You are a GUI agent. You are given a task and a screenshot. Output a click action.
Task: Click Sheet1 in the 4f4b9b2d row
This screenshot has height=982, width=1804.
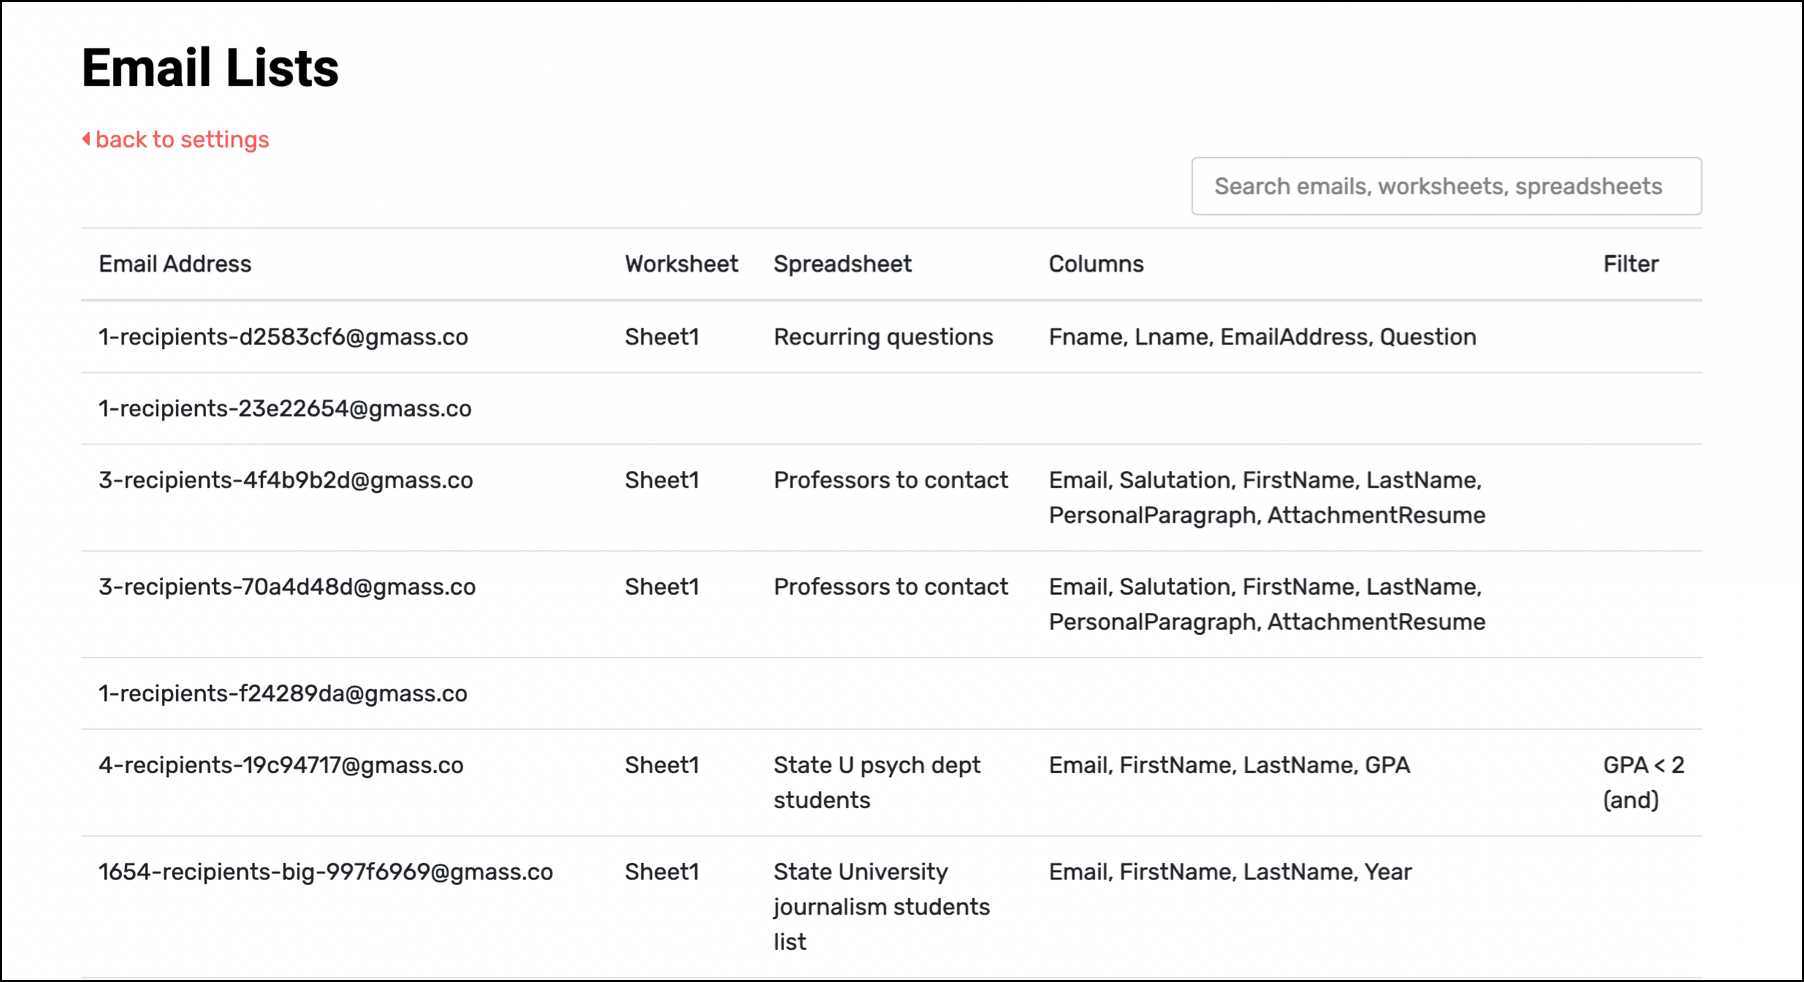point(662,480)
